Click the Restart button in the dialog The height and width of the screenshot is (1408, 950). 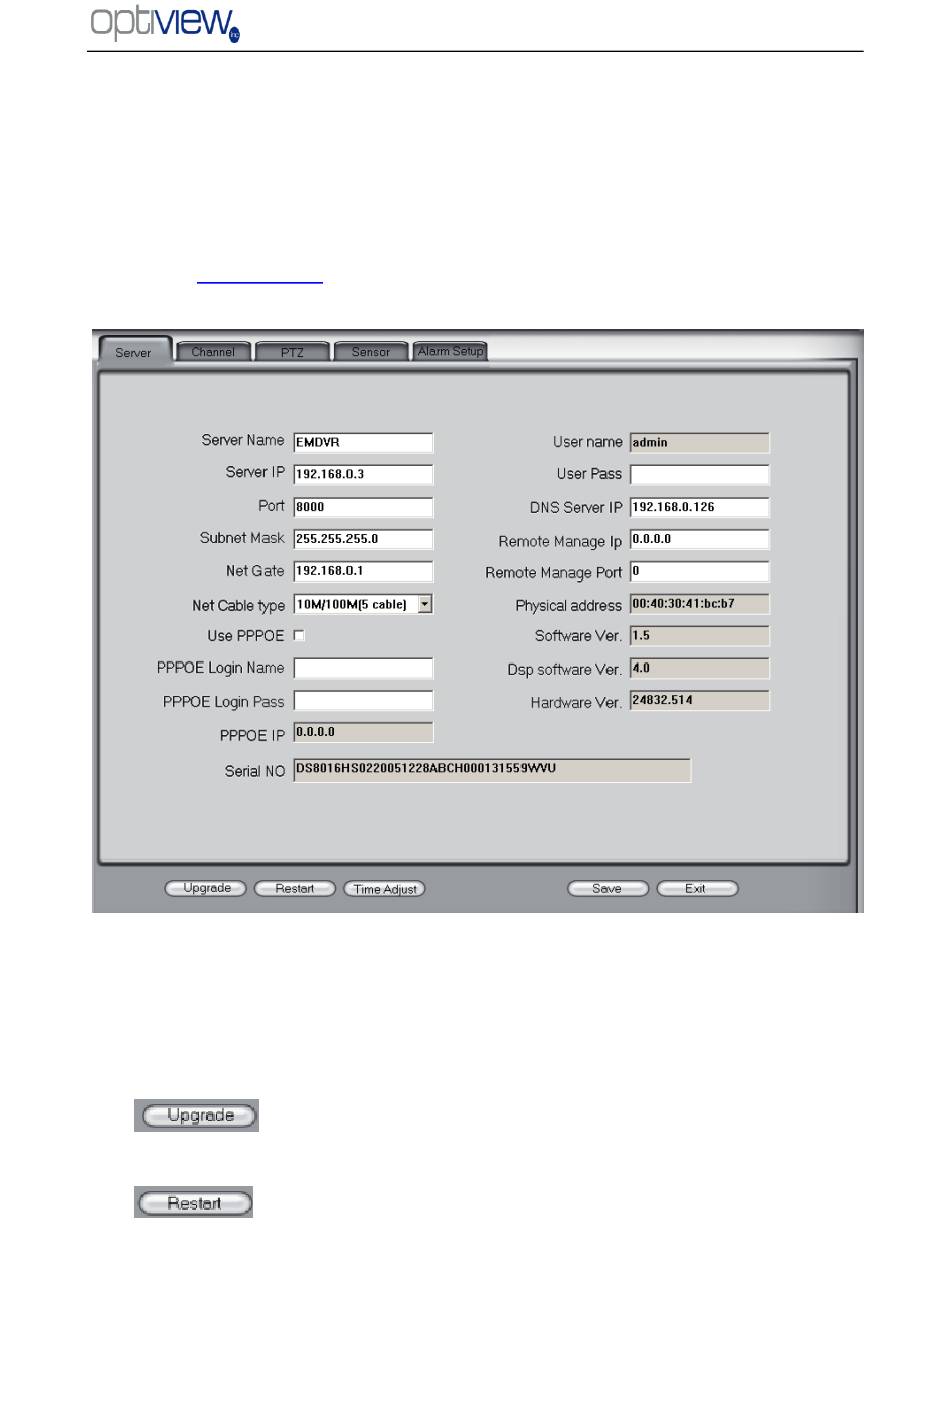295,888
